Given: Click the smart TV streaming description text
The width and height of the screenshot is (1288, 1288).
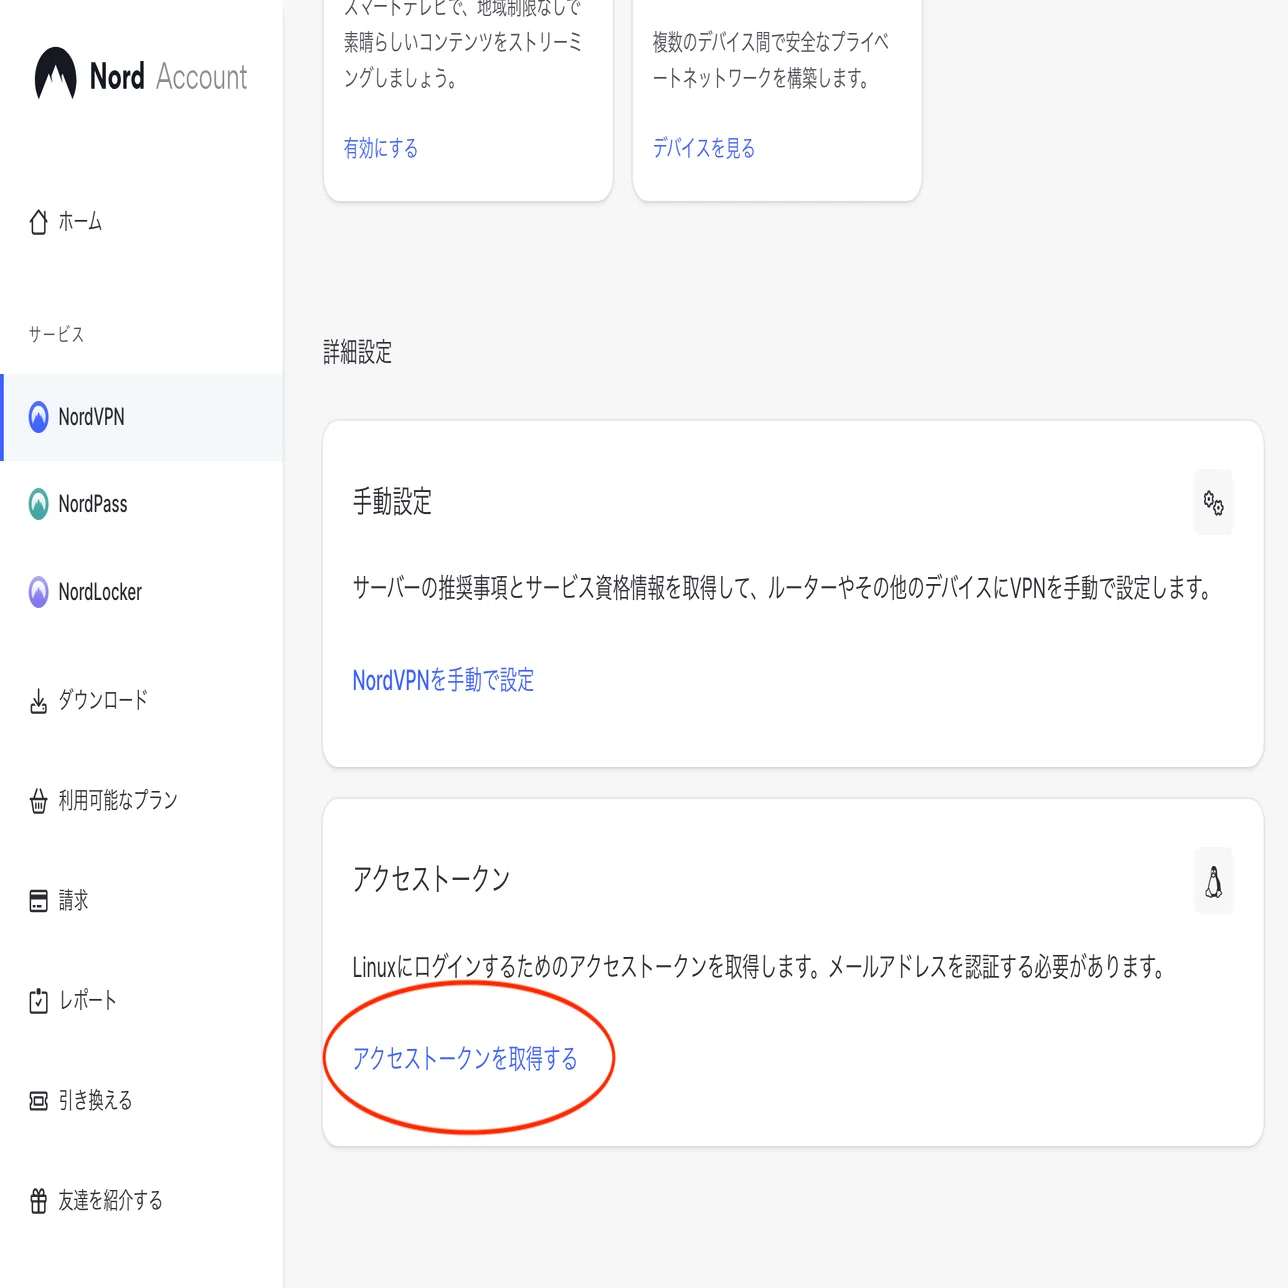Looking at the screenshot, I should coord(463,44).
